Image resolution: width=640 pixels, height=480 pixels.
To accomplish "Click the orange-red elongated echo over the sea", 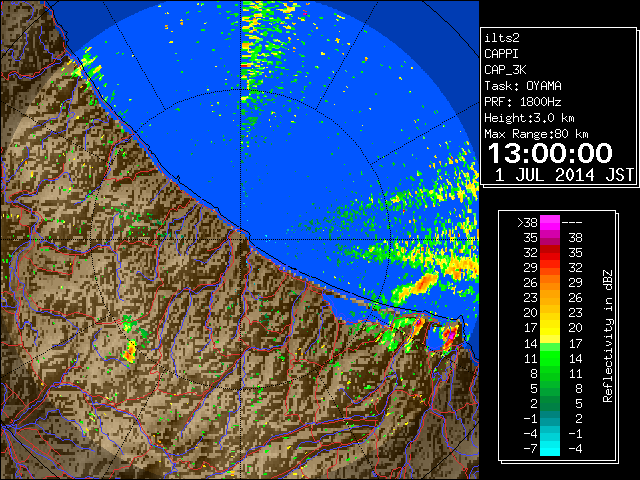I will (x=417, y=285).
